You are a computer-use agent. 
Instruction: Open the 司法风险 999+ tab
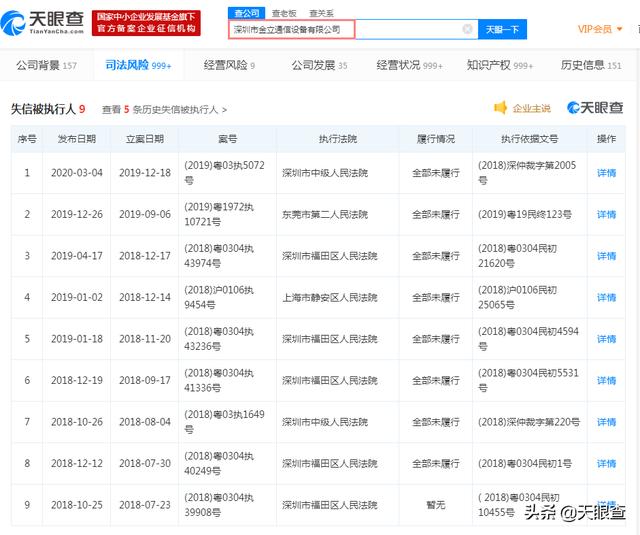[138, 65]
